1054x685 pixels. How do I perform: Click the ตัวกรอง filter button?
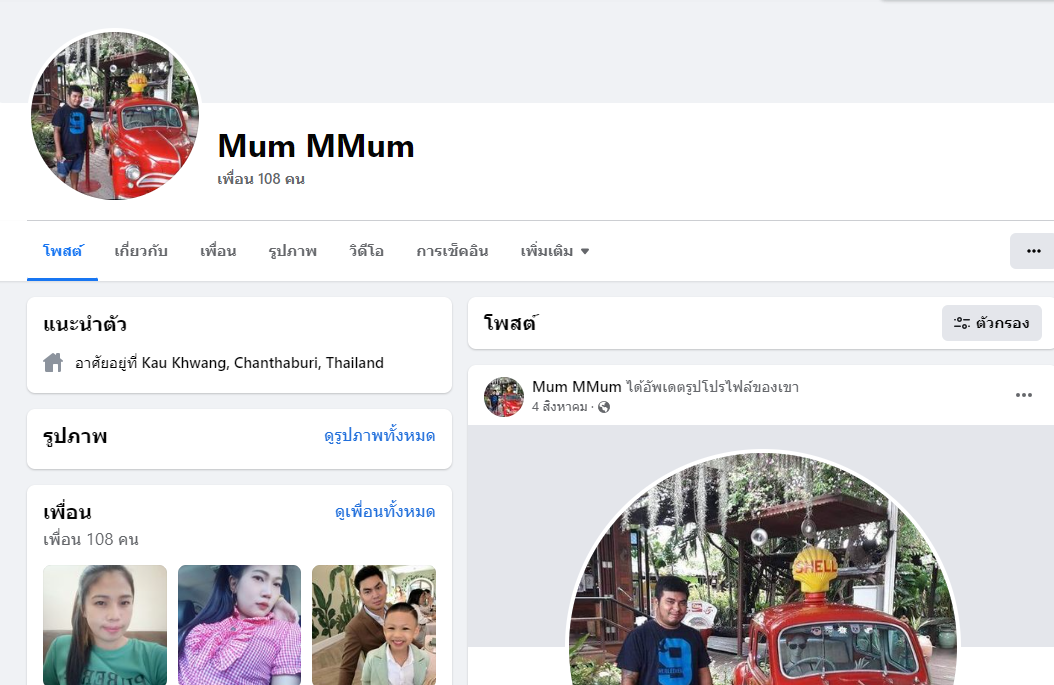click(x=991, y=323)
